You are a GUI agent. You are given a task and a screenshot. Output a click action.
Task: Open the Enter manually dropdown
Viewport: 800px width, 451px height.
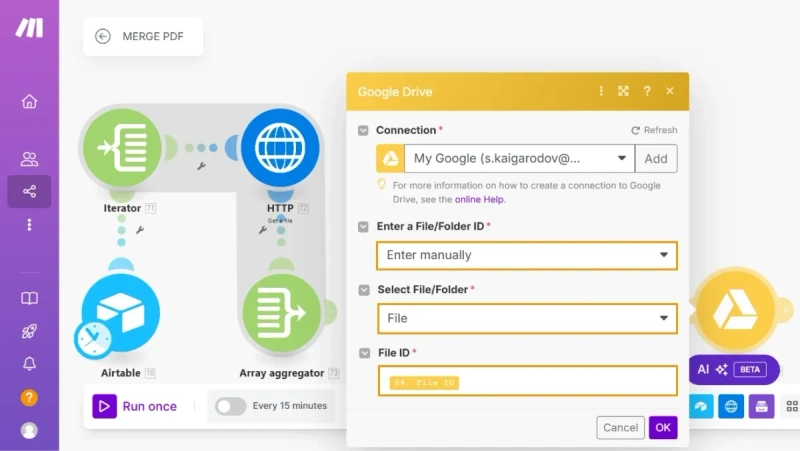[527, 255]
